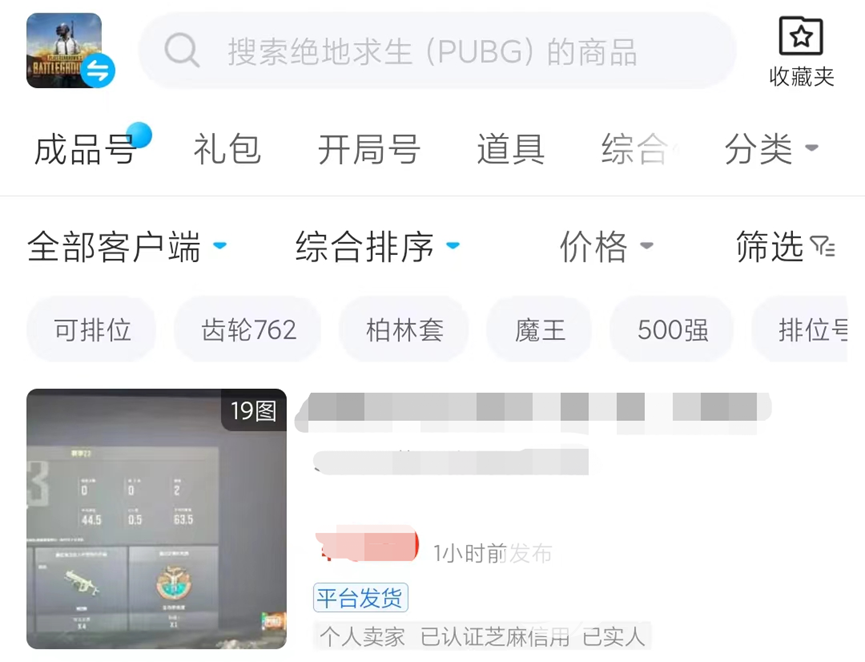Tap the blue dot on 成品号
This screenshot has width=865, height=662.
point(138,135)
